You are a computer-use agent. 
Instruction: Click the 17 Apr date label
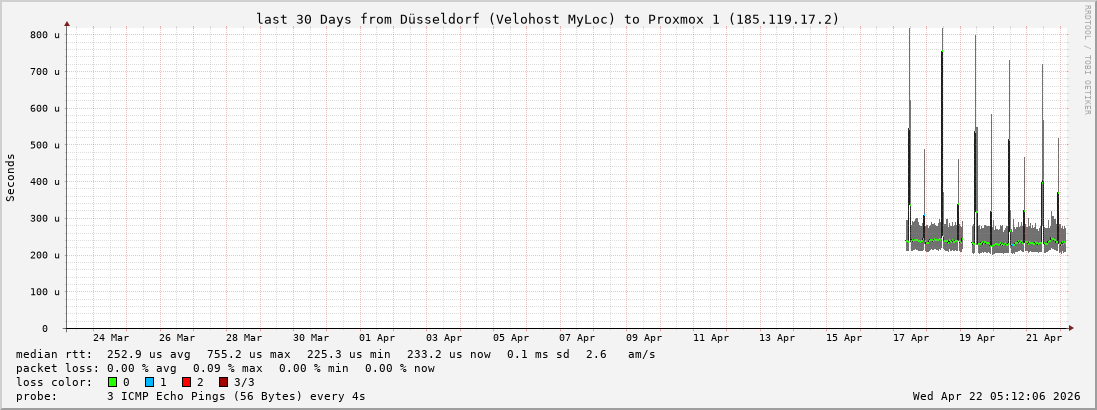coord(911,338)
